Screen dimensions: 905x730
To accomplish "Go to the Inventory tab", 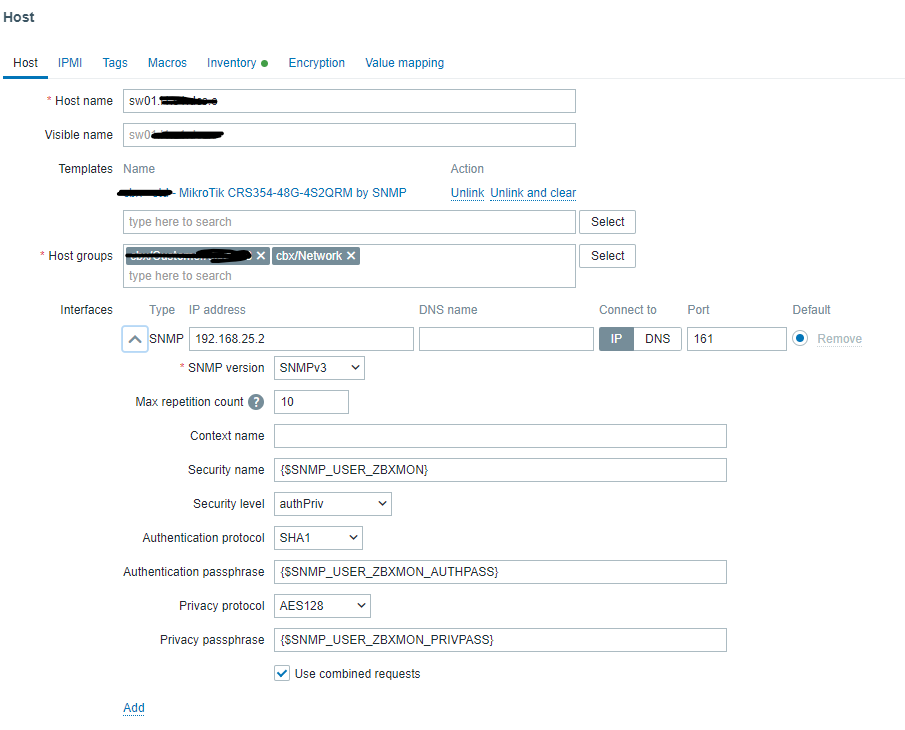I will [x=232, y=63].
